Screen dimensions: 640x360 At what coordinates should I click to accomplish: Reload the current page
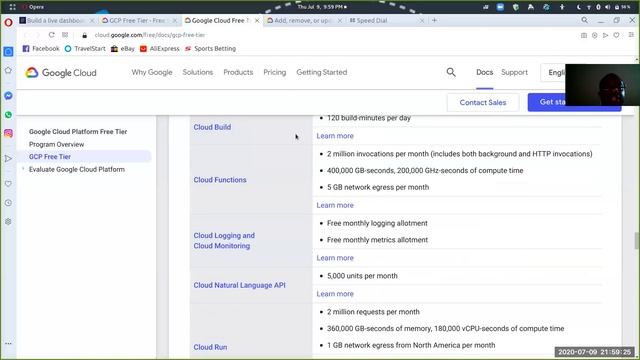(51, 35)
